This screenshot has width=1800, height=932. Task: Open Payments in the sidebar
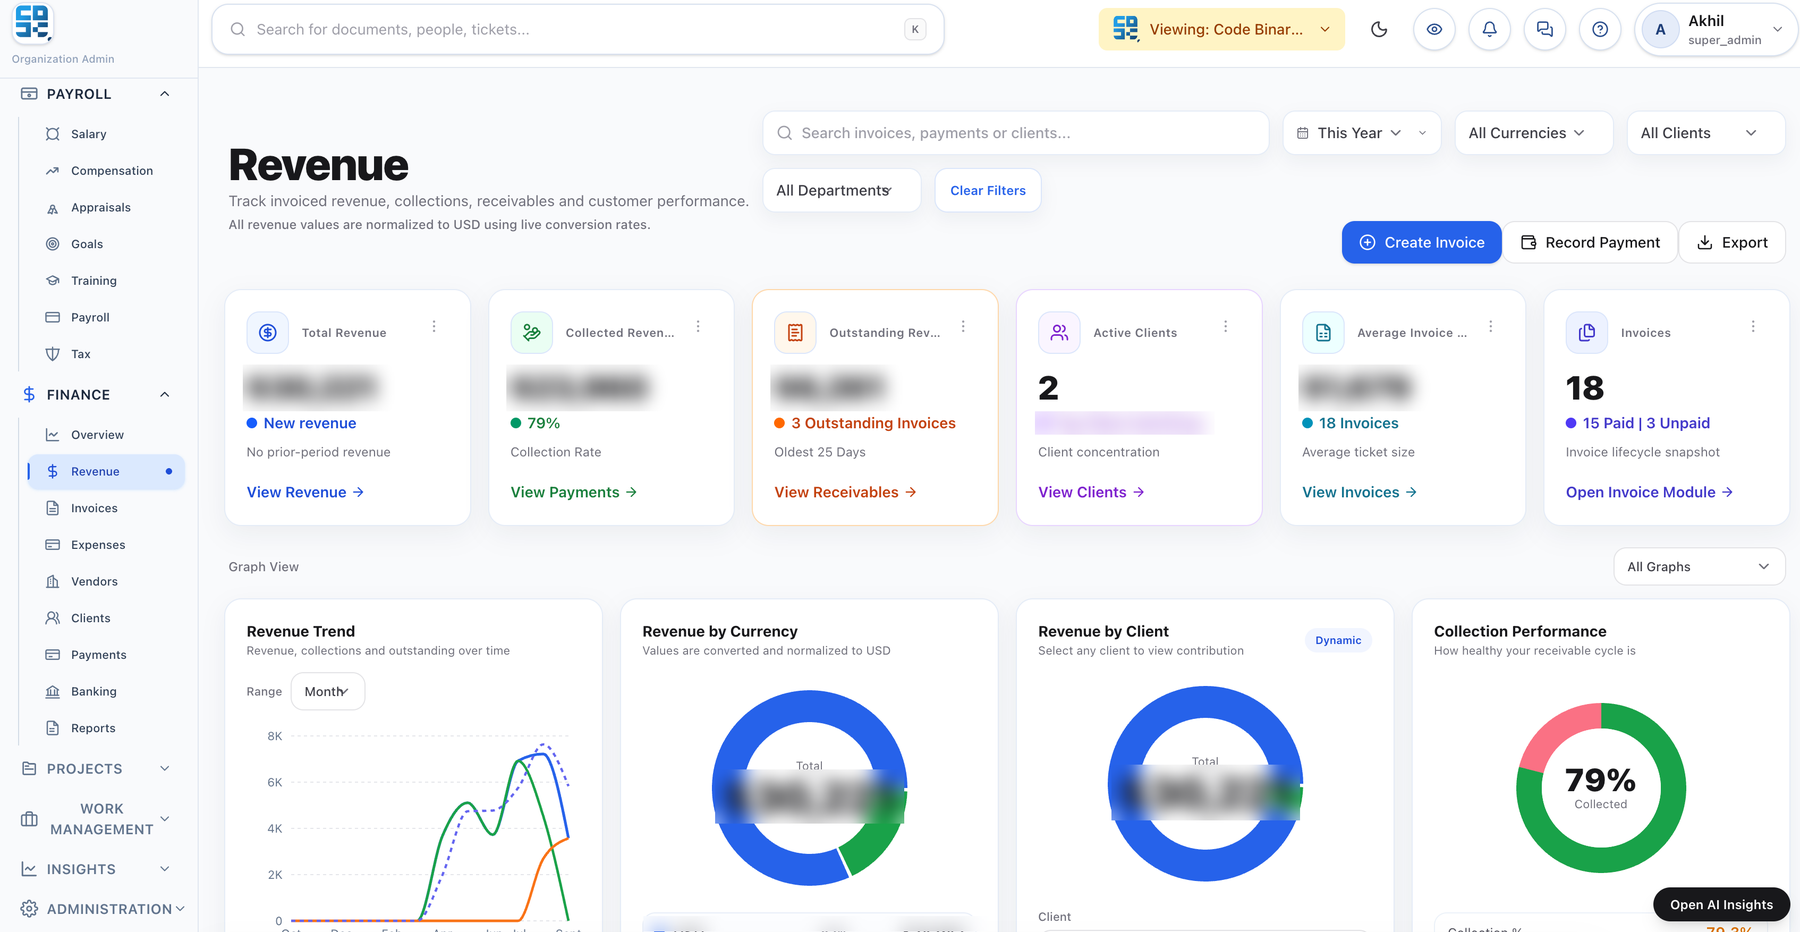click(106, 655)
